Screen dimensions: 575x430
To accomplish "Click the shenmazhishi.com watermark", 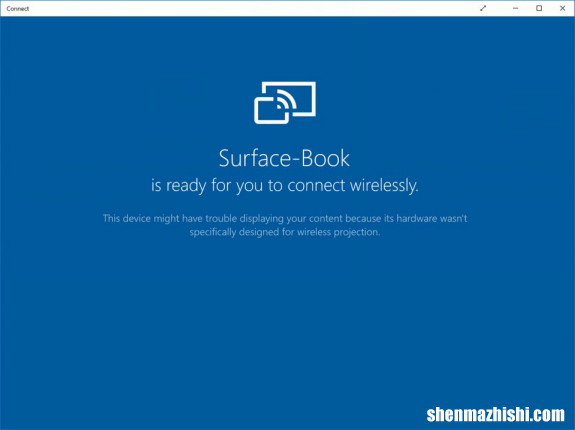I will (x=495, y=415).
